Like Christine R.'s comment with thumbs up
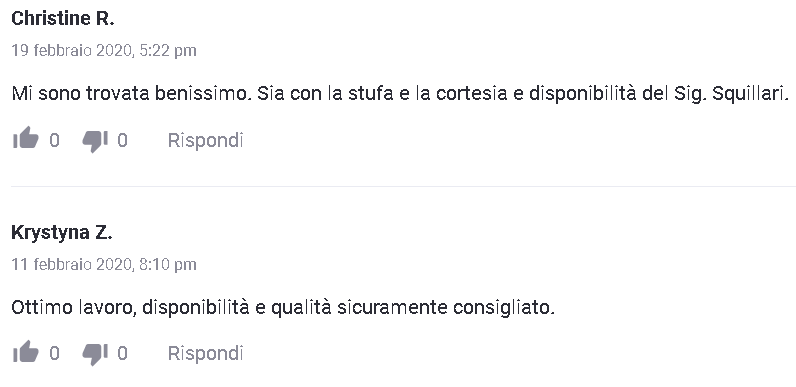Screen dimensions: 796x387 tap(25, 138)
